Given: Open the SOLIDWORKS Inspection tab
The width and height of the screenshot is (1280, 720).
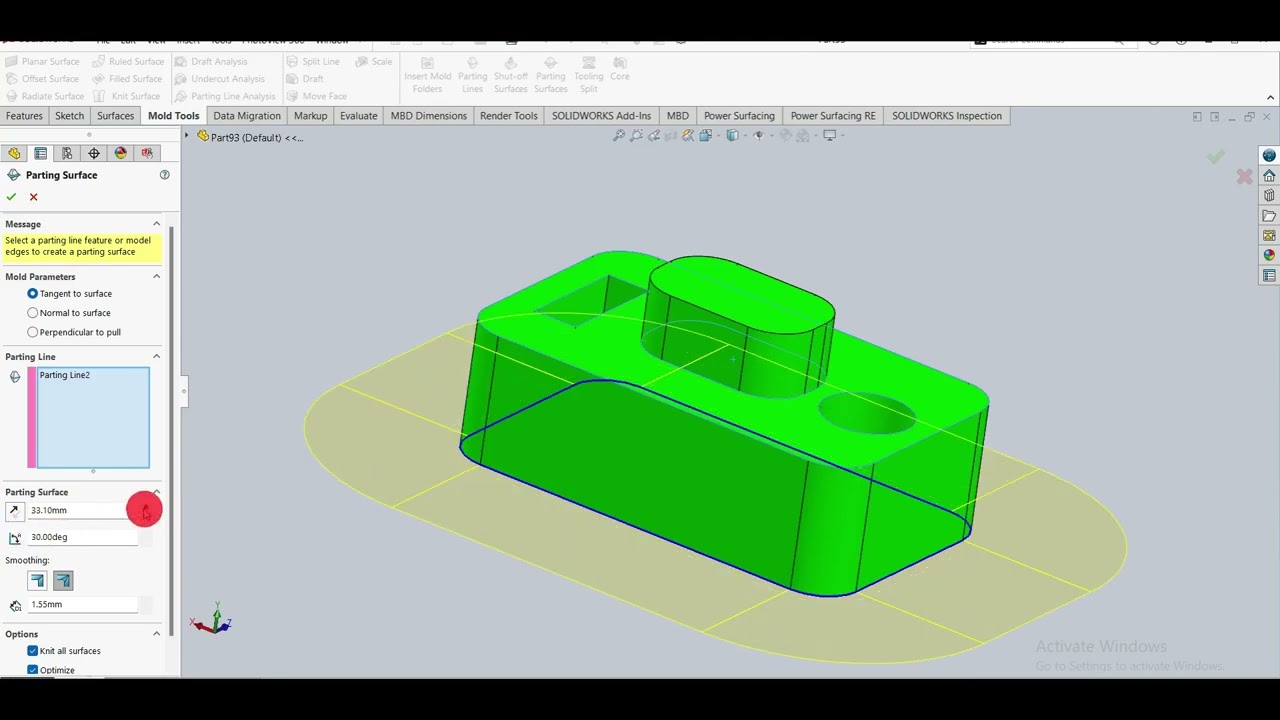Looking at the screenshot, I should (x=946, y=116).
